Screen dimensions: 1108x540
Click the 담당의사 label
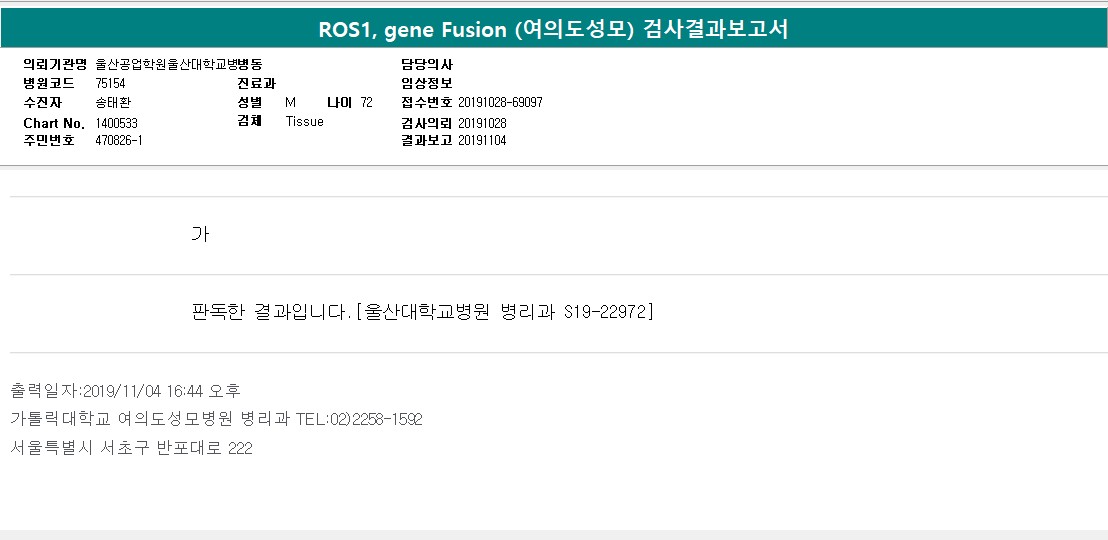click(x=427, y=64)
